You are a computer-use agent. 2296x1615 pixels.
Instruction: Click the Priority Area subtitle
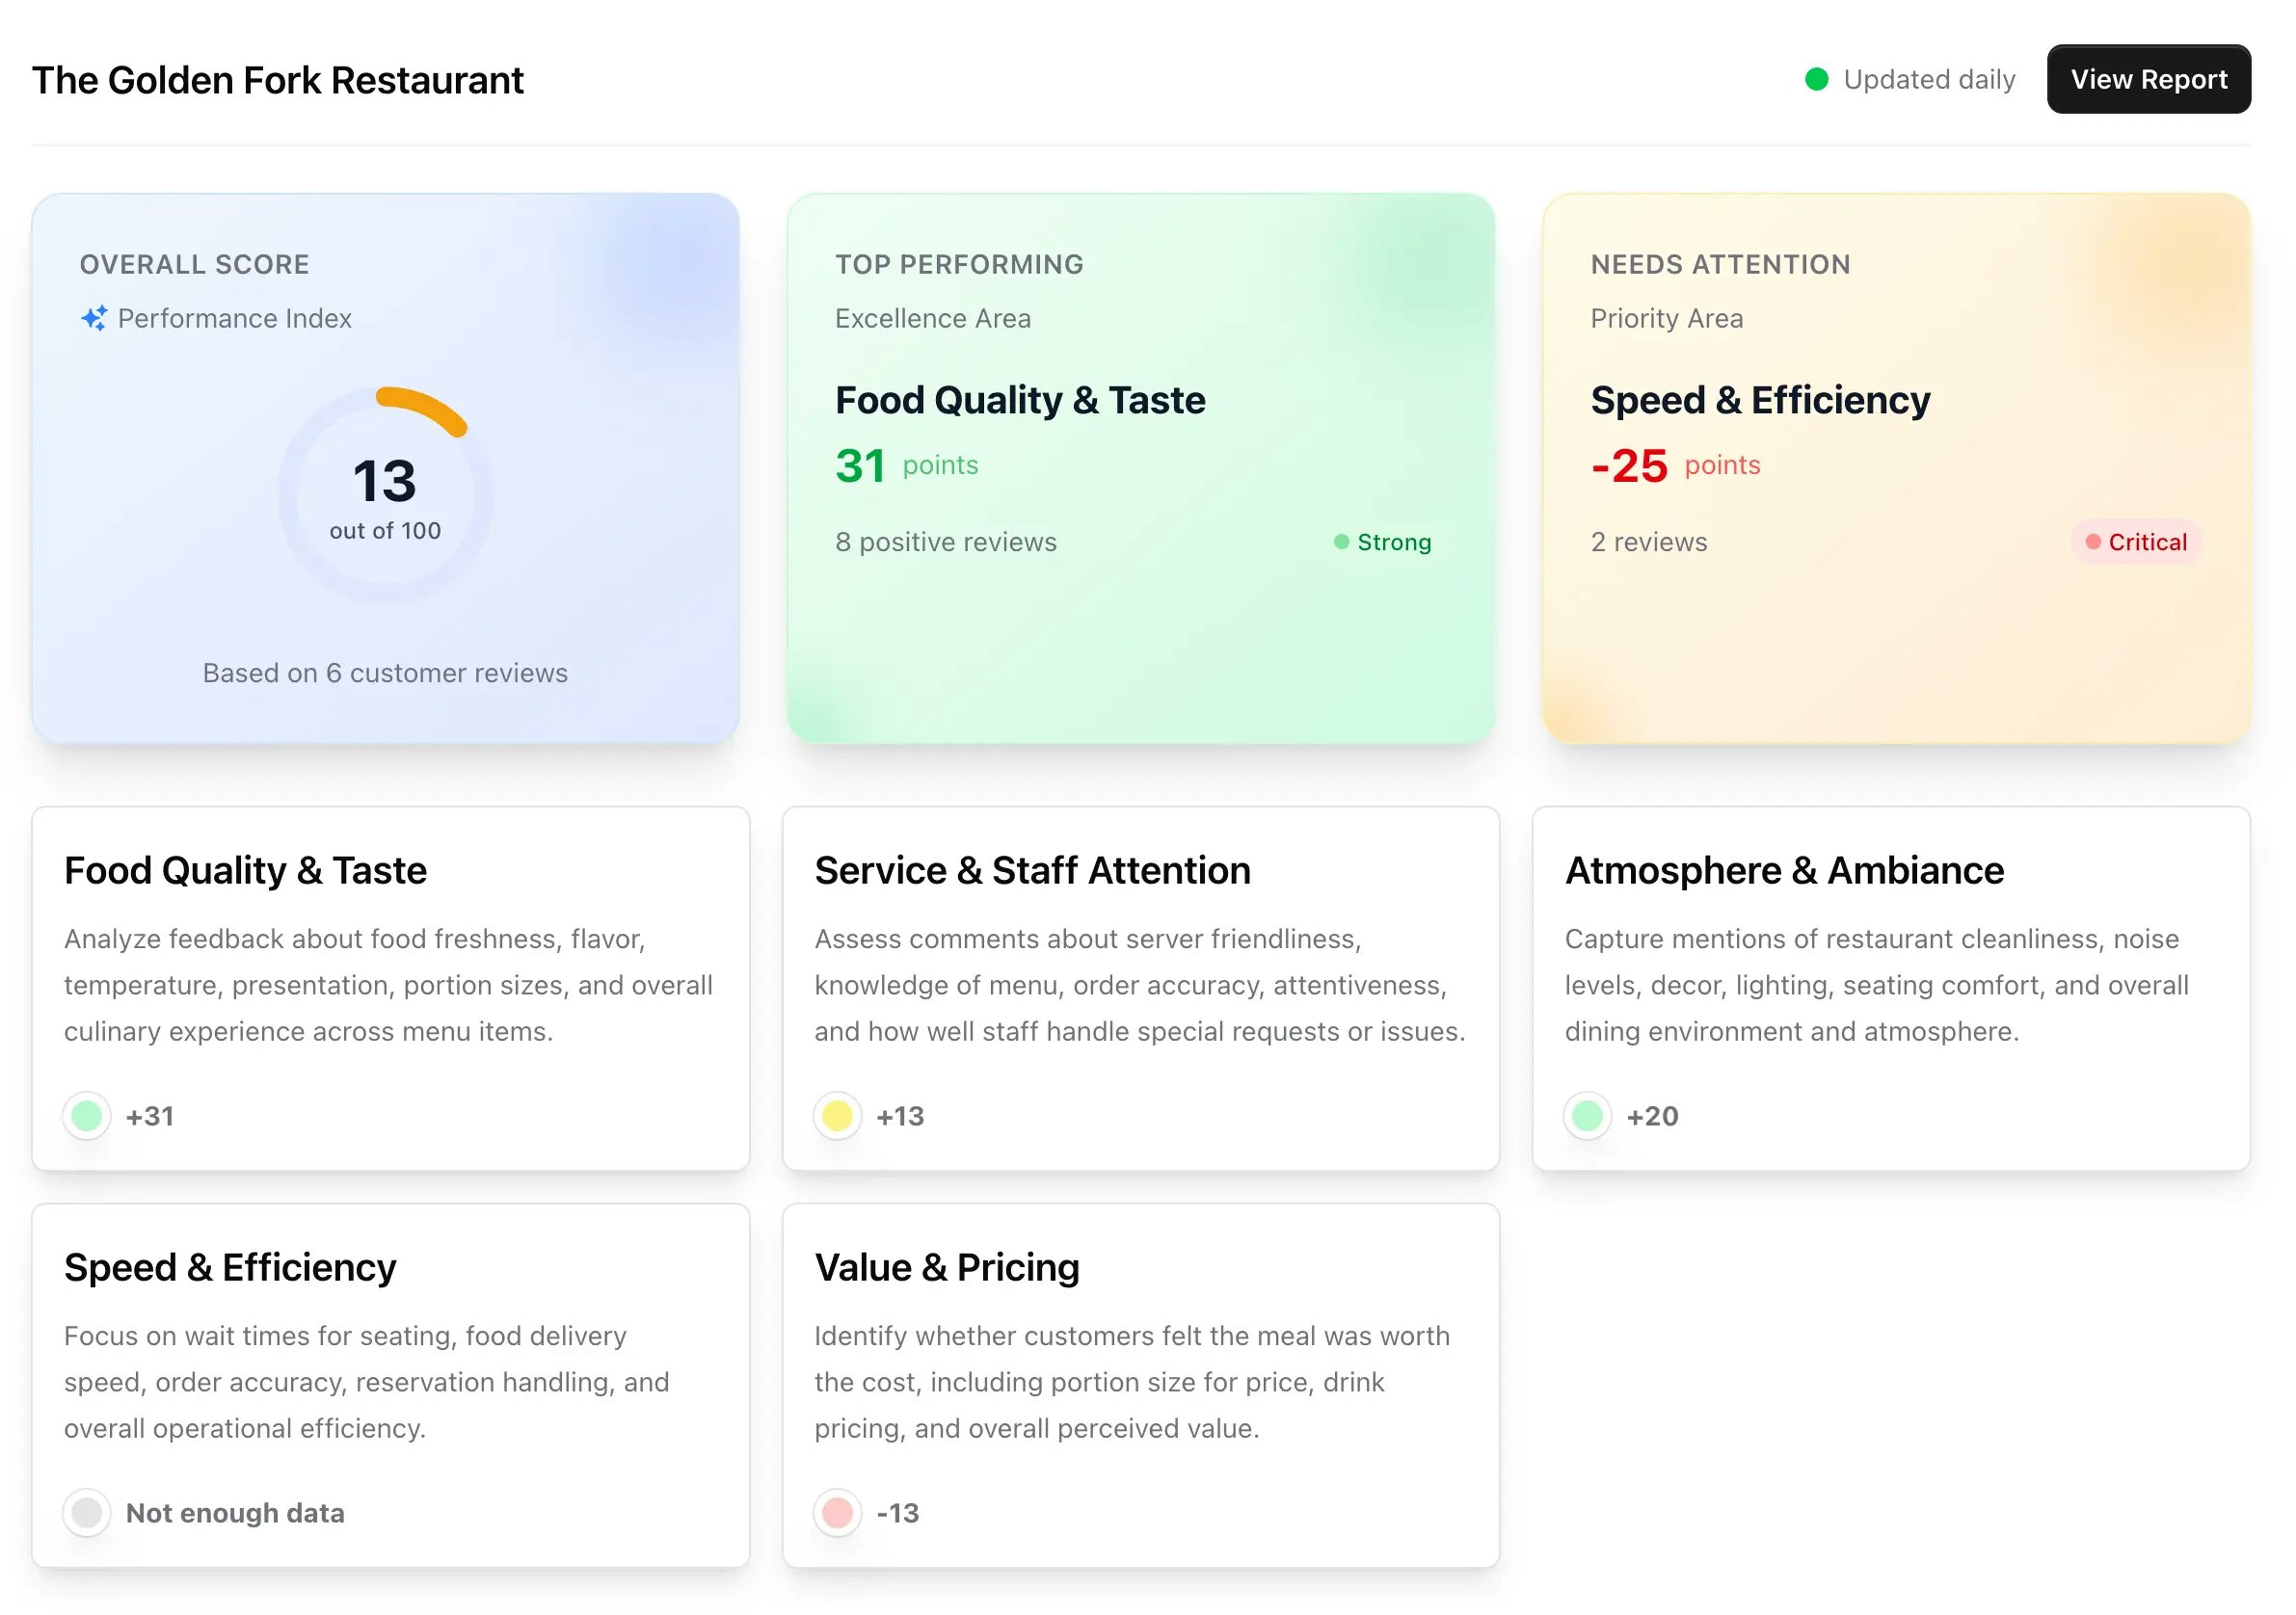(x=1667, y=318)
